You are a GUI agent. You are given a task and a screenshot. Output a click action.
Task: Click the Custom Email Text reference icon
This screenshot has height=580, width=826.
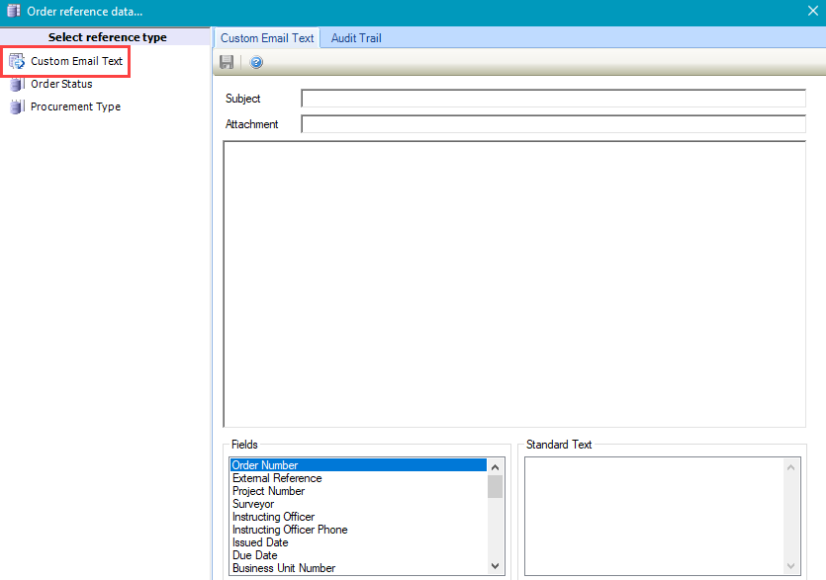17,62
